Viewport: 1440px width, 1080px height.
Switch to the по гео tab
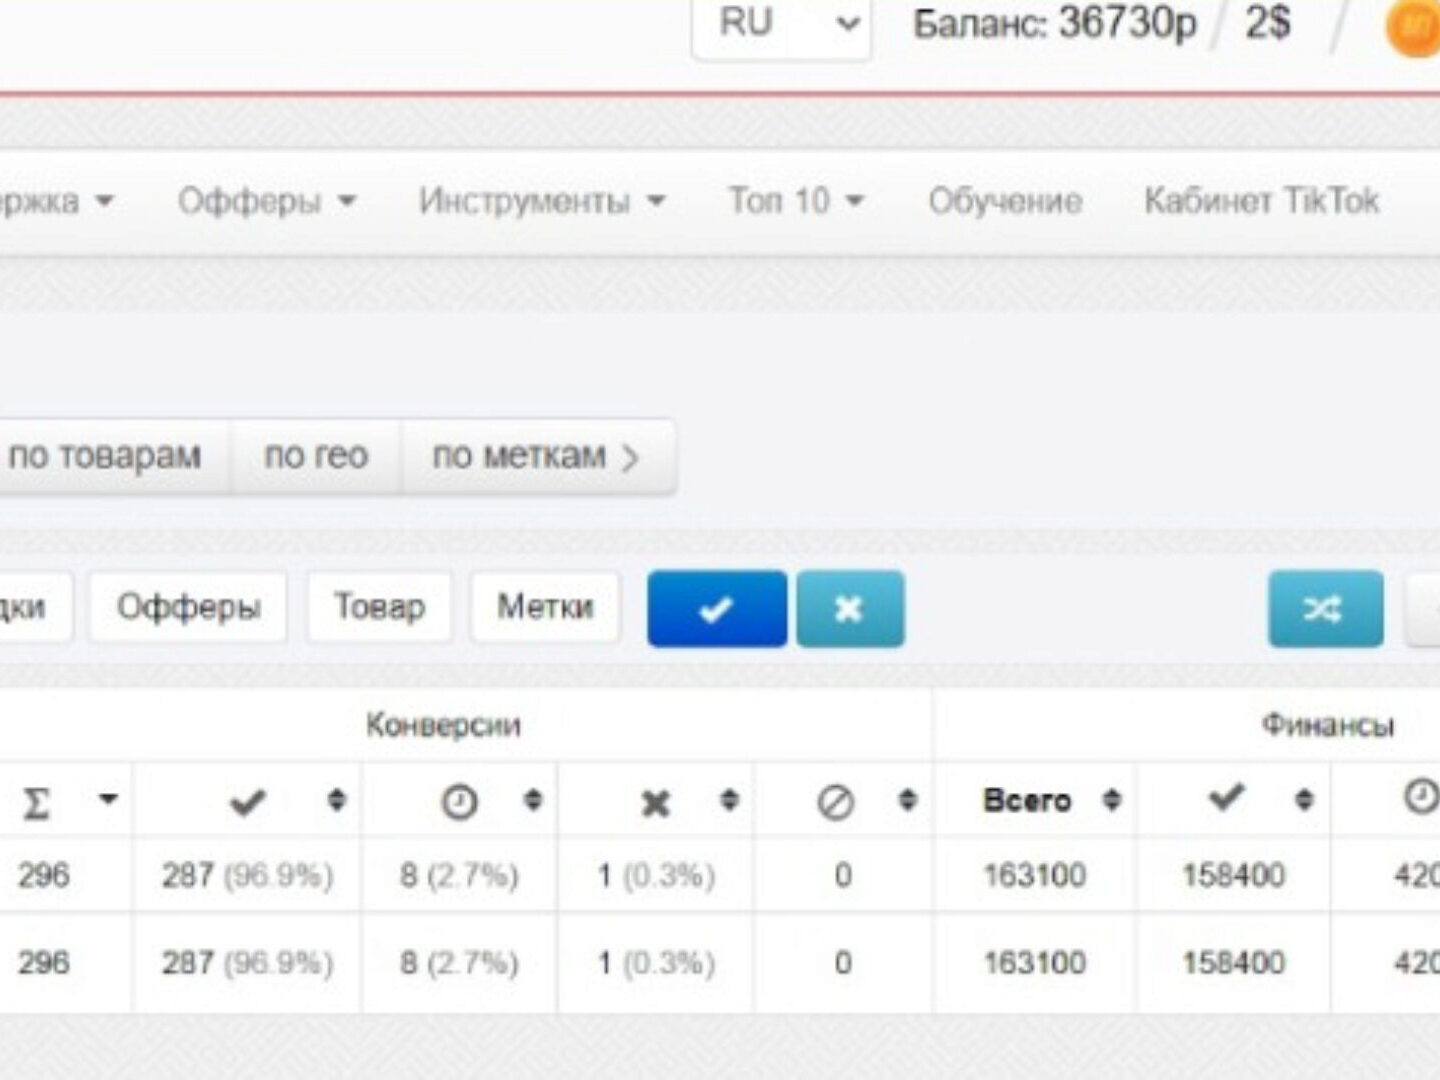tap(316, 456)
